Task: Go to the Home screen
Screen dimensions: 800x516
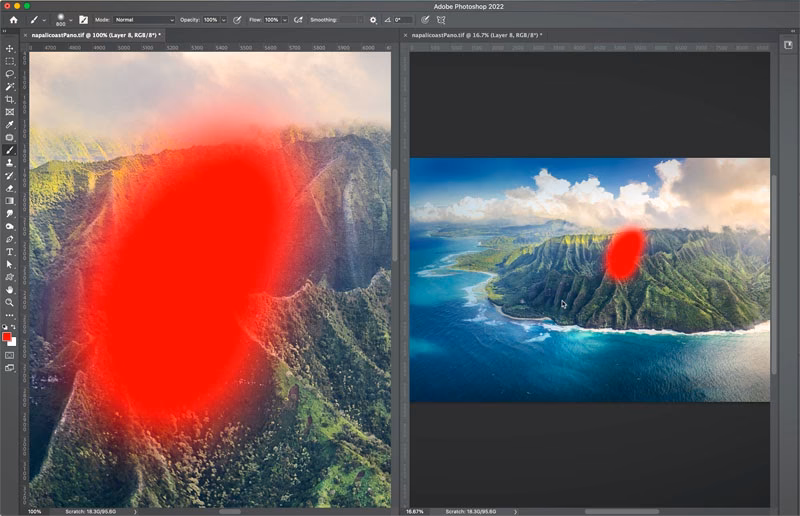Action: click(14, 20)
